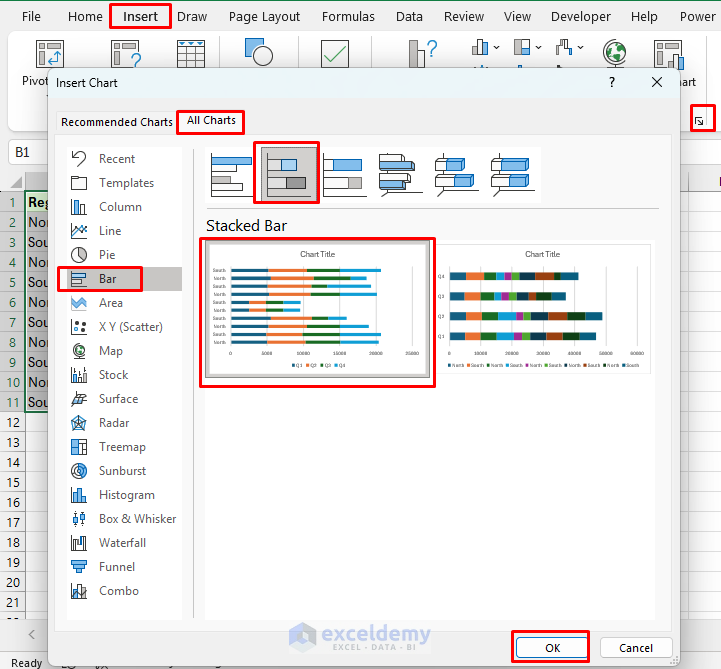Click the Recommended Charts ribbon icon
The image size is (721, 669).
[x=423, y=53]
